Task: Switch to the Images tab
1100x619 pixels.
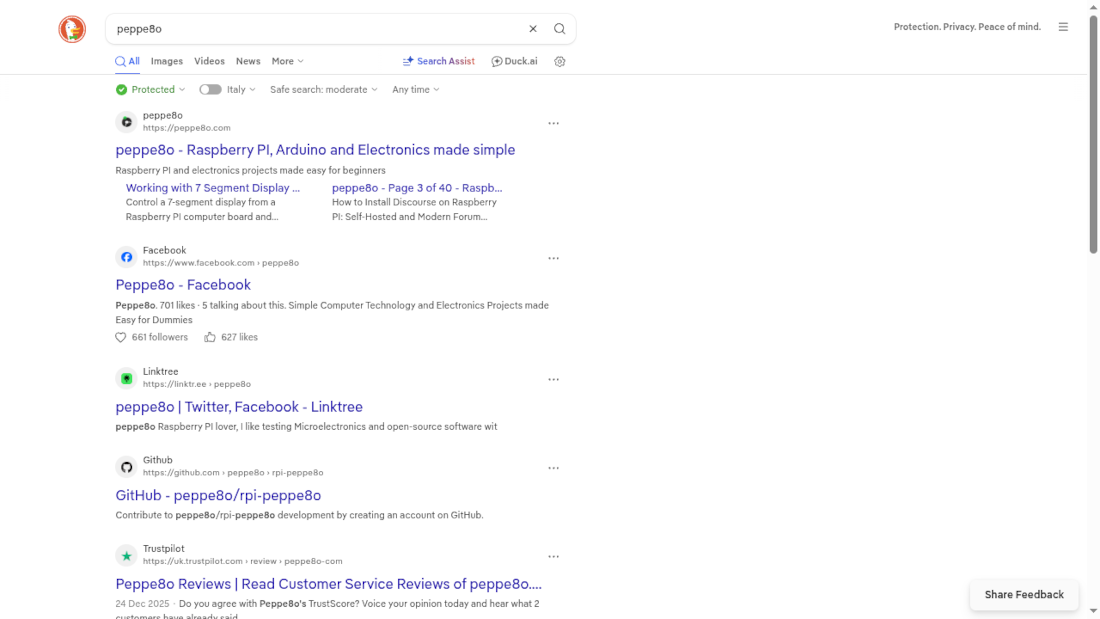Action: tap(166, 61)
